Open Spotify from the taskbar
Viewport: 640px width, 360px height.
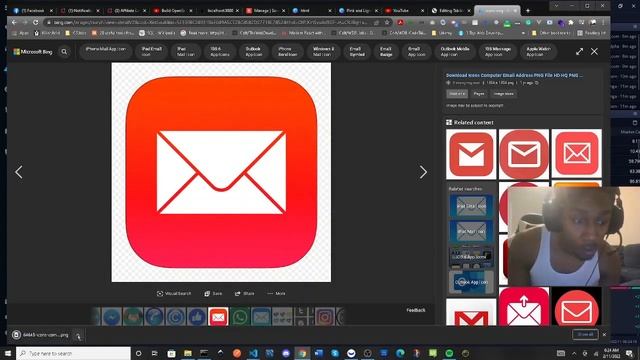point(449,353)
